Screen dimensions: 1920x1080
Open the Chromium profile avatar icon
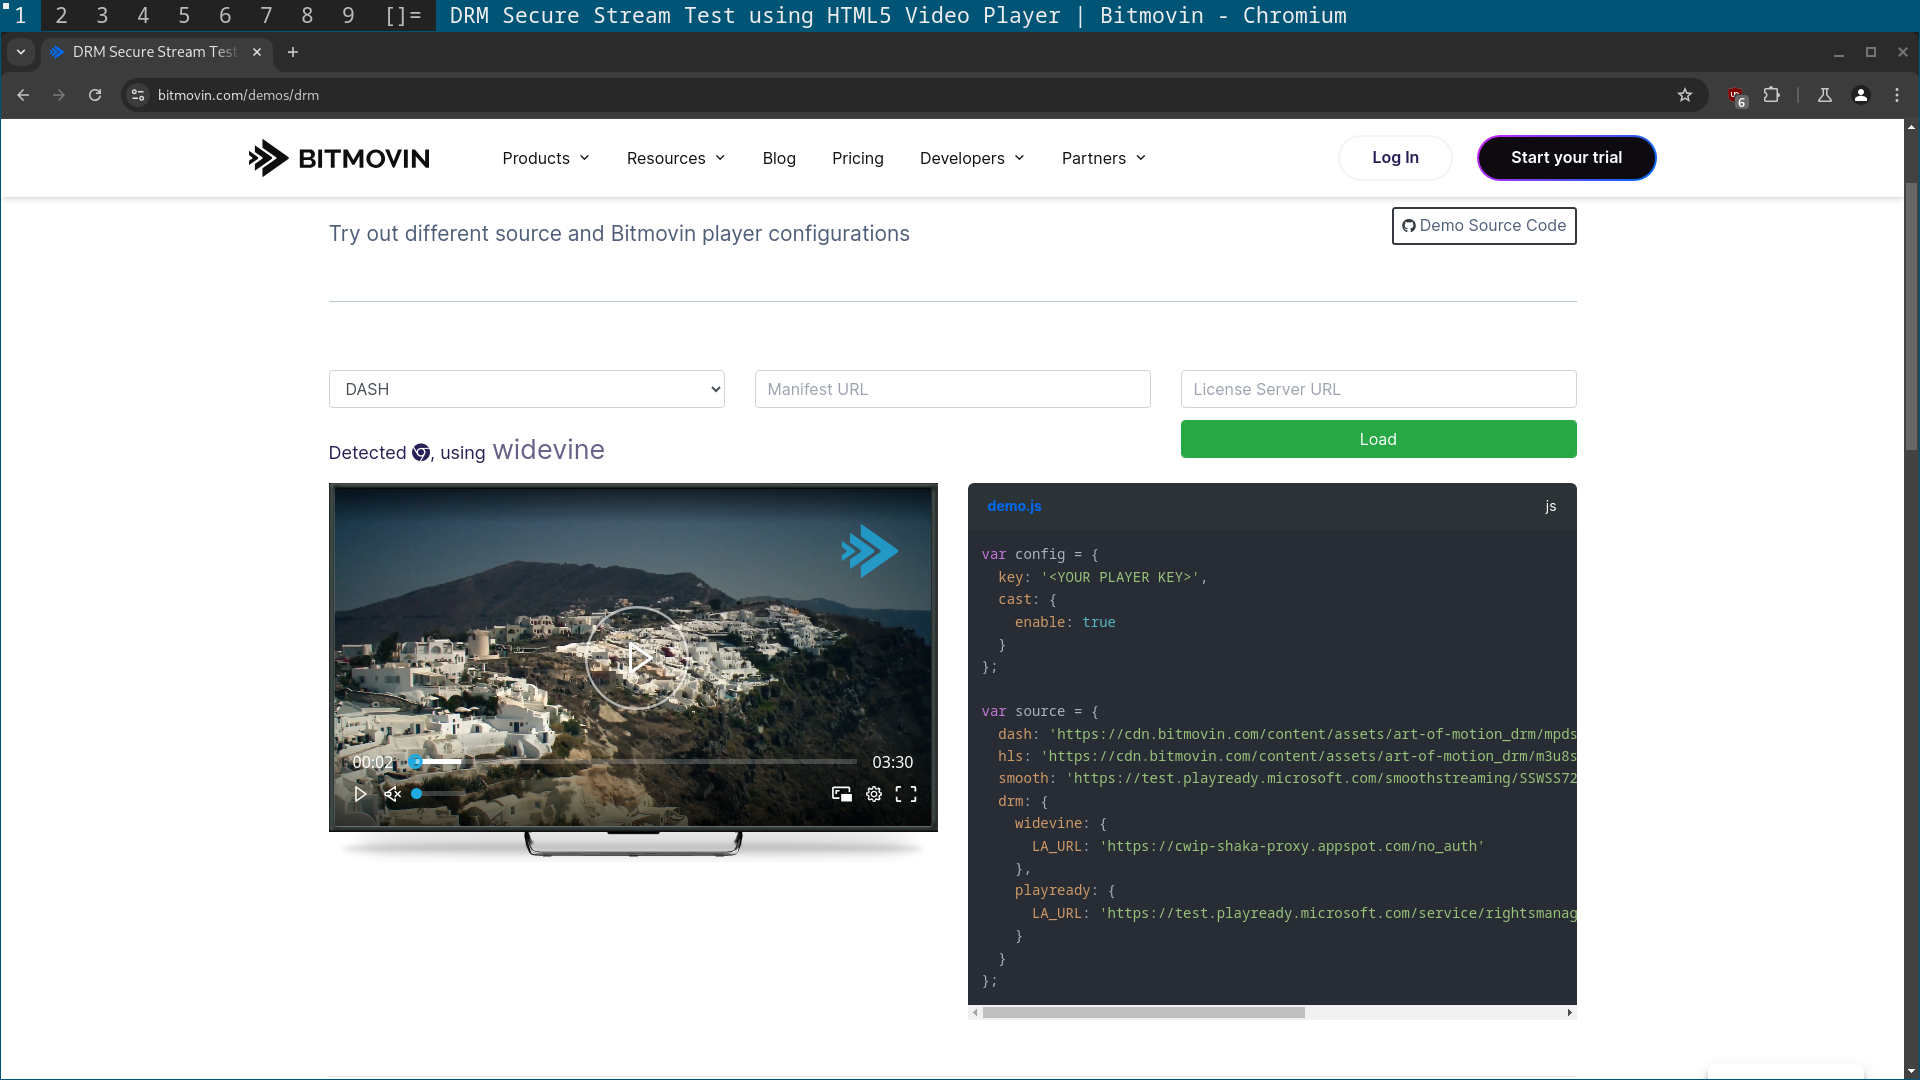pyautogui.click(x=1861, y=95)
